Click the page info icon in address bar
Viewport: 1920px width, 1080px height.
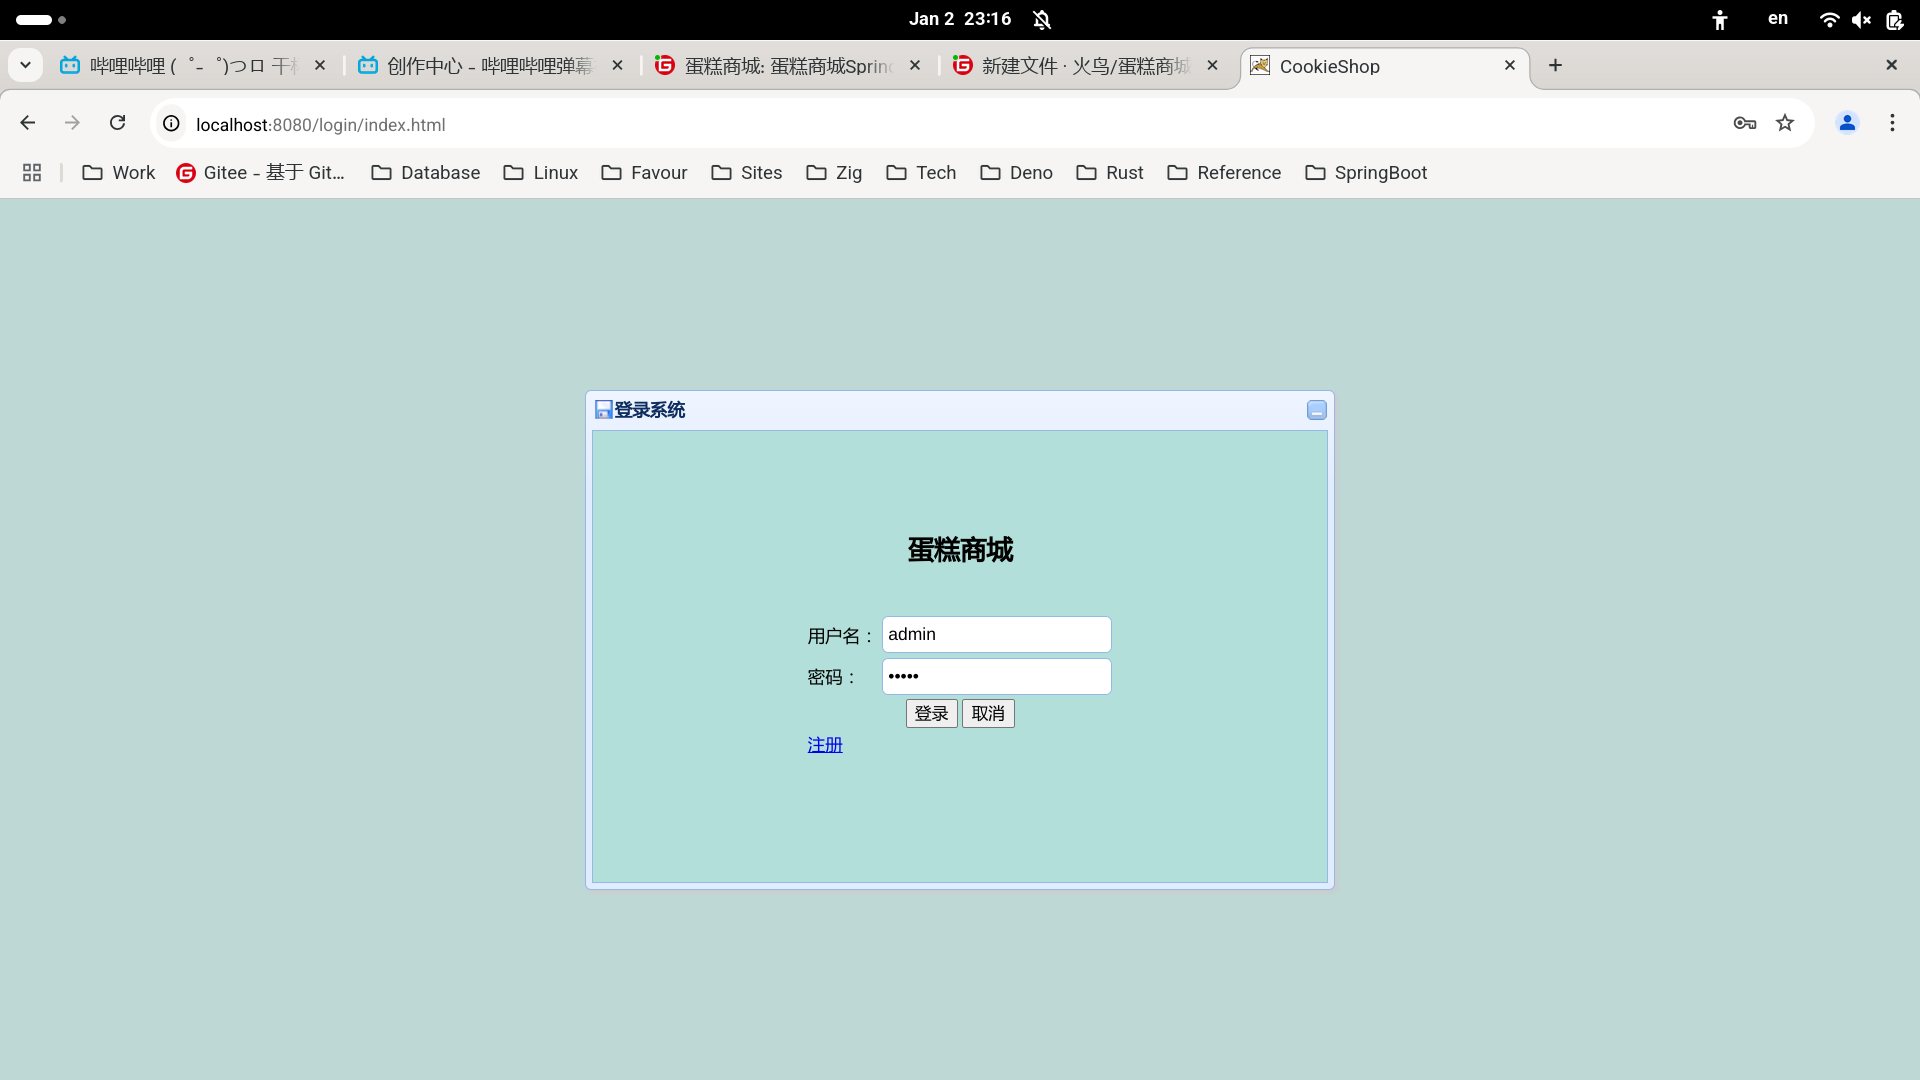pyautogui.click(x=170, y=124)
